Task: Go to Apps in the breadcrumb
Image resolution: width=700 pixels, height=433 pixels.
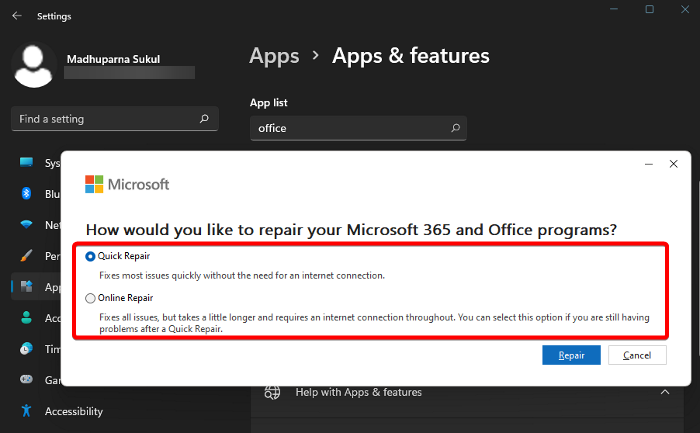Action: [274, 56]
